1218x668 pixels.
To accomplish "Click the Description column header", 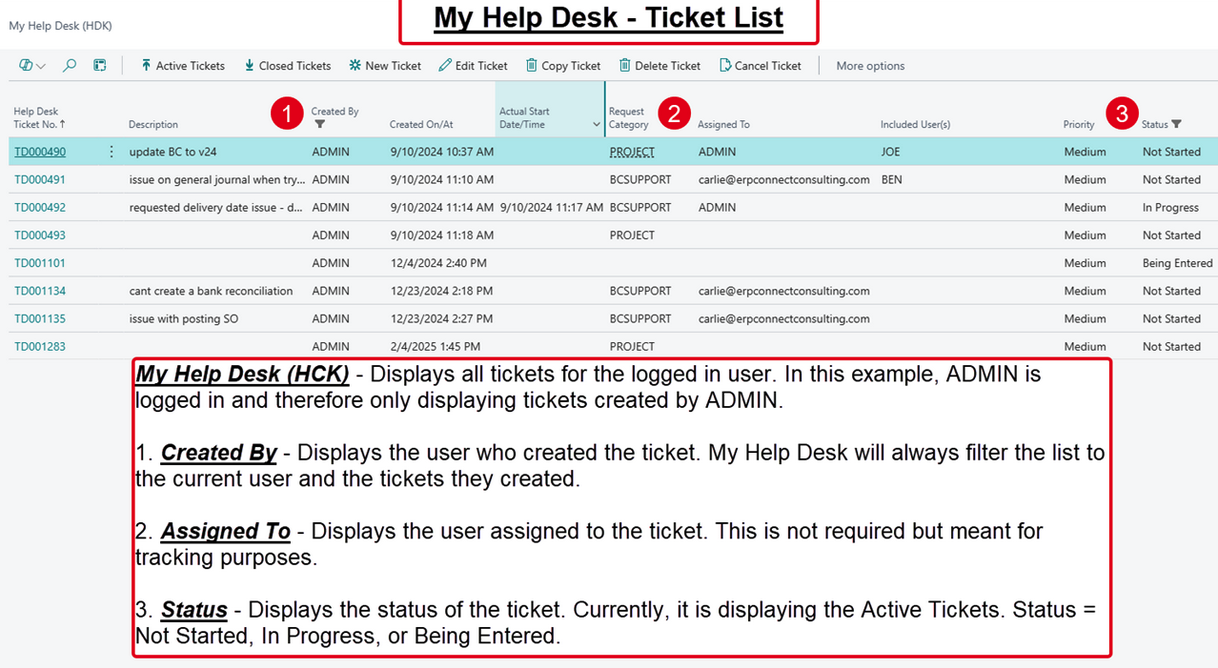I will [x=153, y=125].
